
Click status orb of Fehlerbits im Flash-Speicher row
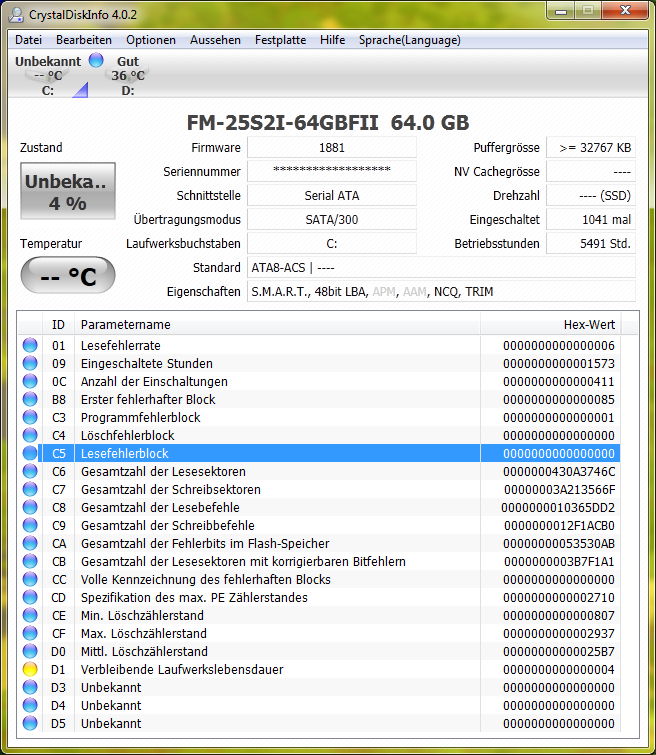[30, 543]
